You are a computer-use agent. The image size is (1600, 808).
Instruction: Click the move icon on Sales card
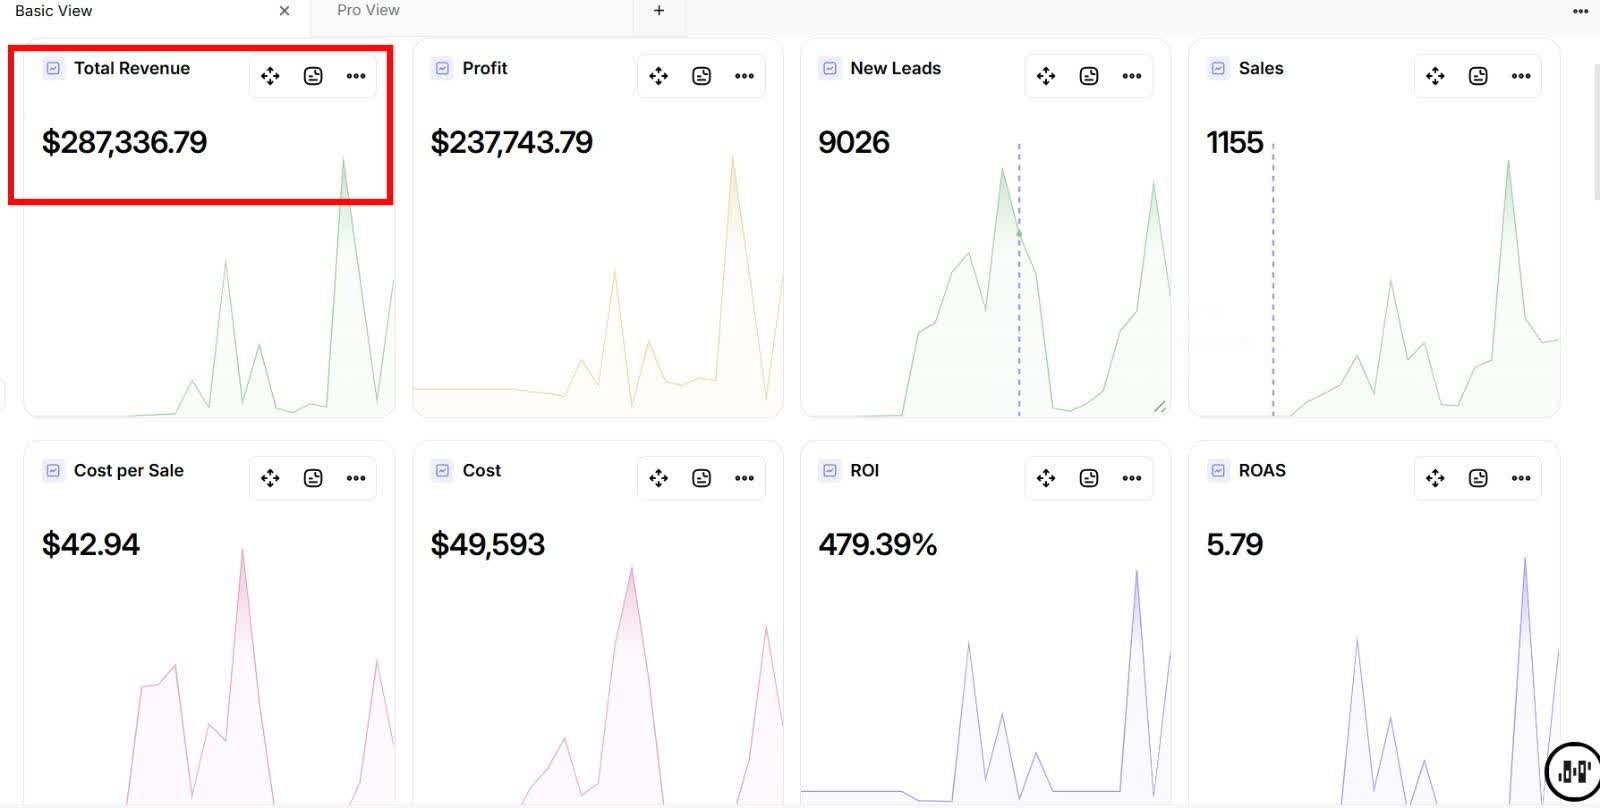click(1435, 76)
